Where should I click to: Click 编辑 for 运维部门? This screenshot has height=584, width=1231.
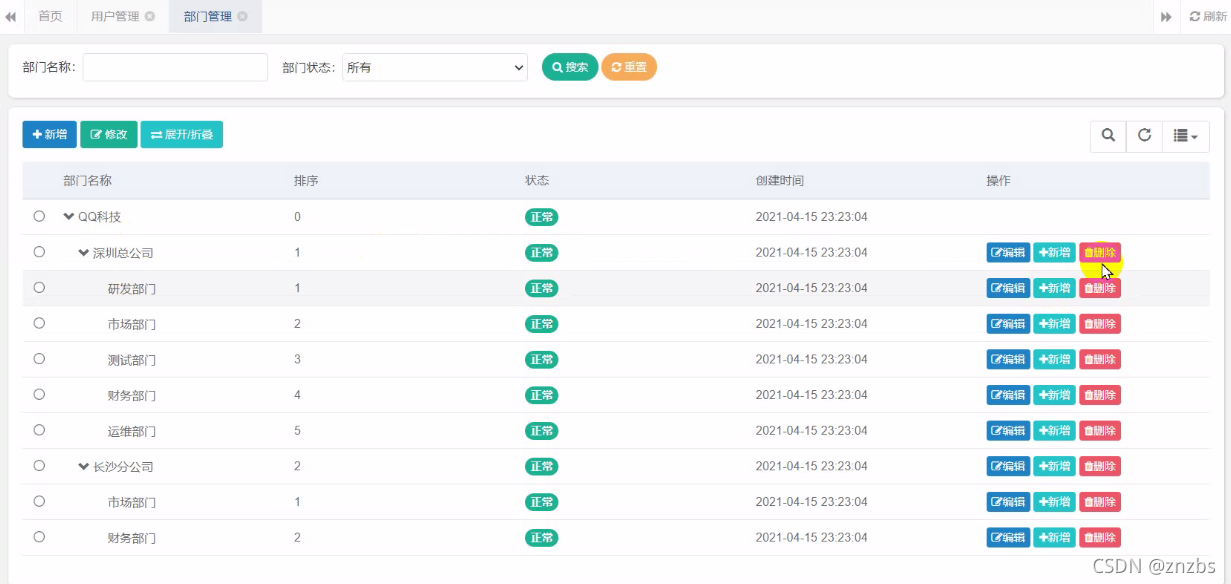point(1008,431)
